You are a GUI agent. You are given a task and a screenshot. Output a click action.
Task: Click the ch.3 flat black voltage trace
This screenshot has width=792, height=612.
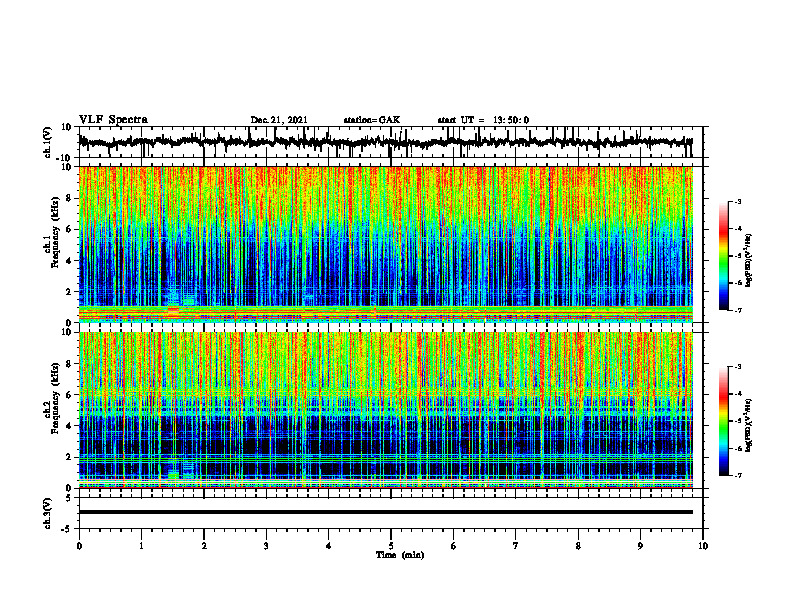click(385, 512)
